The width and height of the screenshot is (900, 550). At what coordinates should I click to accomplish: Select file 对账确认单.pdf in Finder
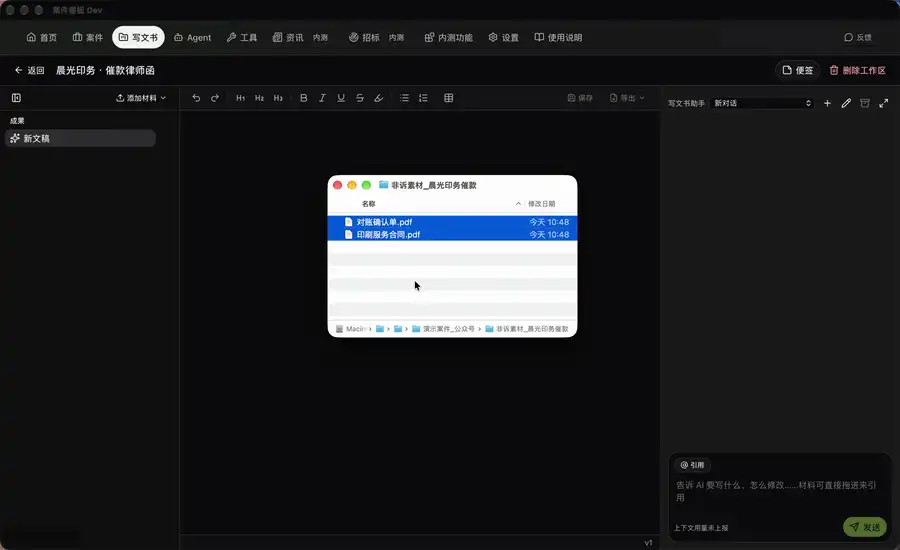pyautogui.click(x=452, y=222)
